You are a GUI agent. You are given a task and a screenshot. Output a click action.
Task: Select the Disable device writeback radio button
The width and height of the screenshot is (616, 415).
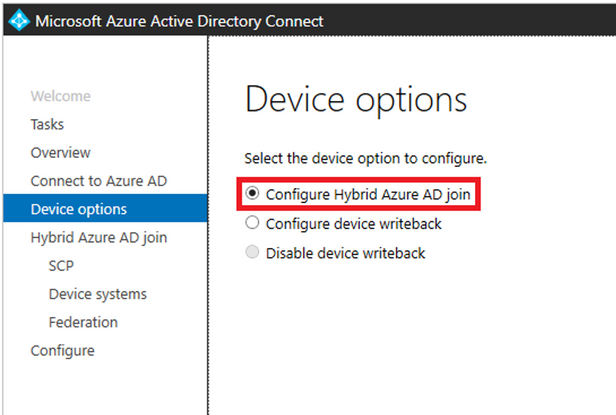coord(252,252)
